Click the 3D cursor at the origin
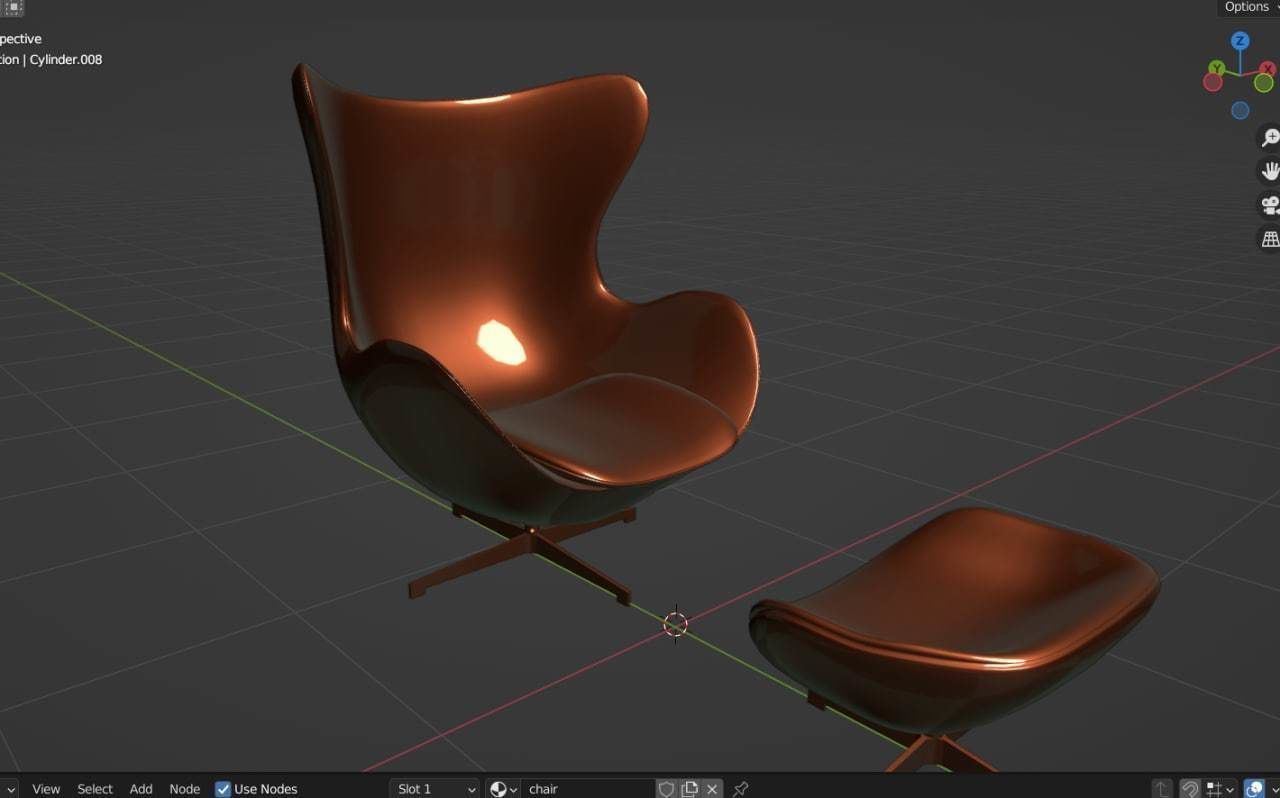The width and height of the screenshot is (1280, 798). tap(676, 624)
